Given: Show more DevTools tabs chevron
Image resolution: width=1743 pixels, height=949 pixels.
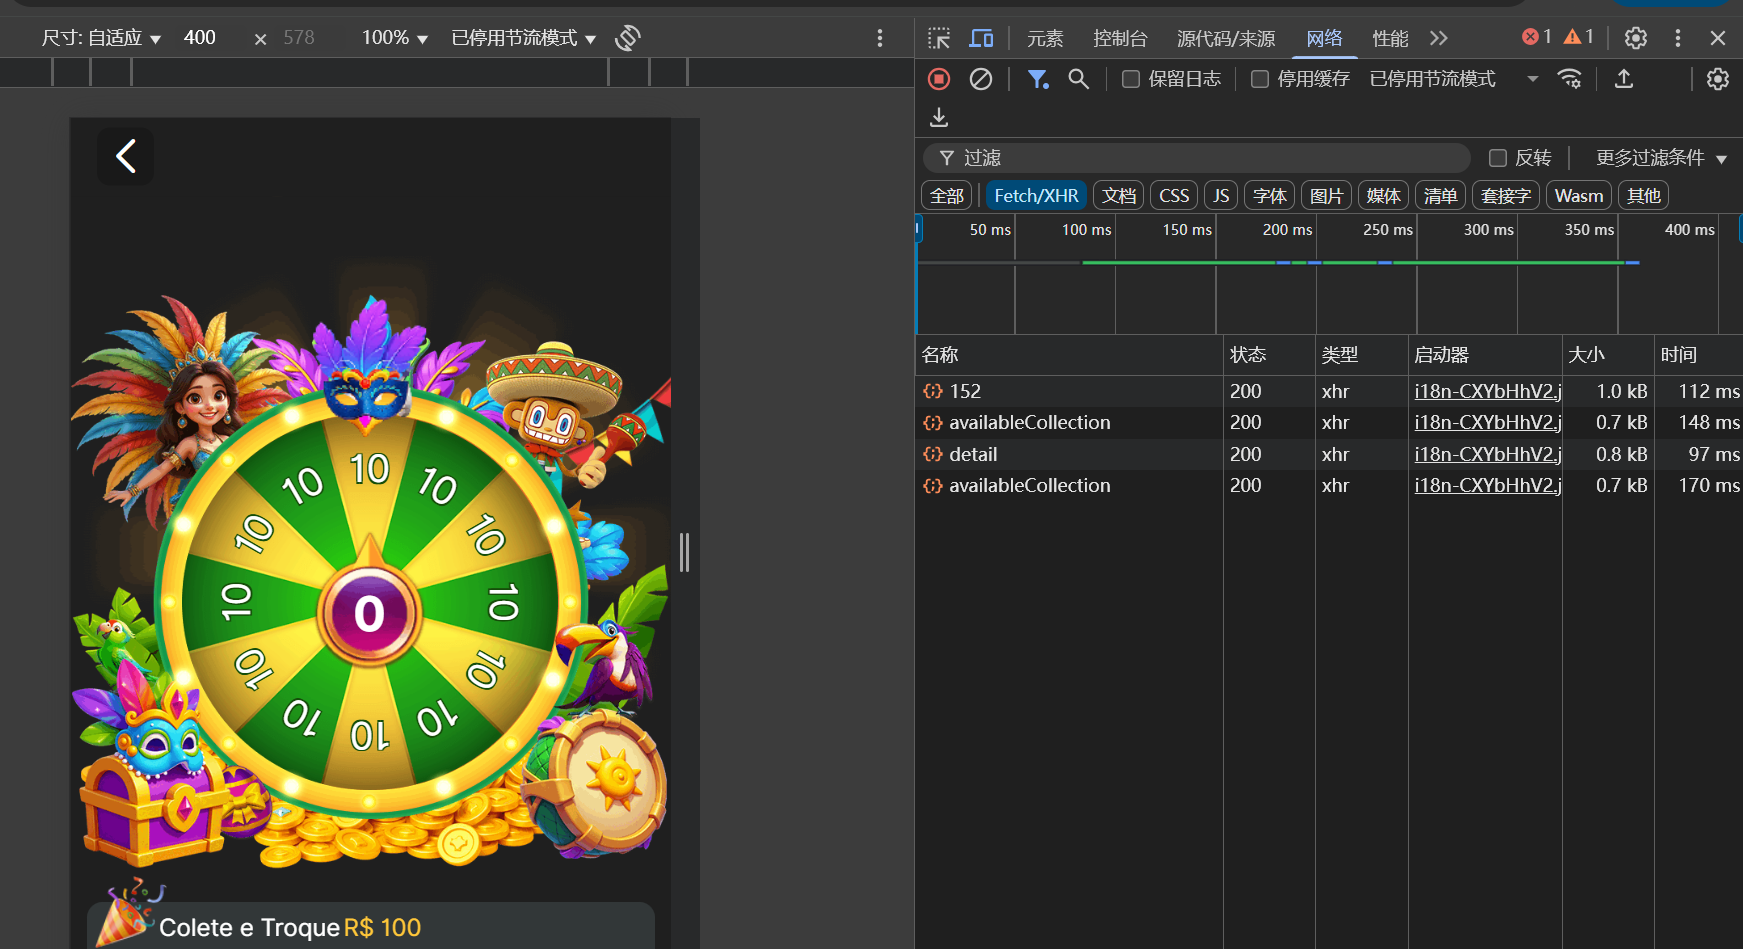Looking at the screenshot, I should [x=1439, y=38].
